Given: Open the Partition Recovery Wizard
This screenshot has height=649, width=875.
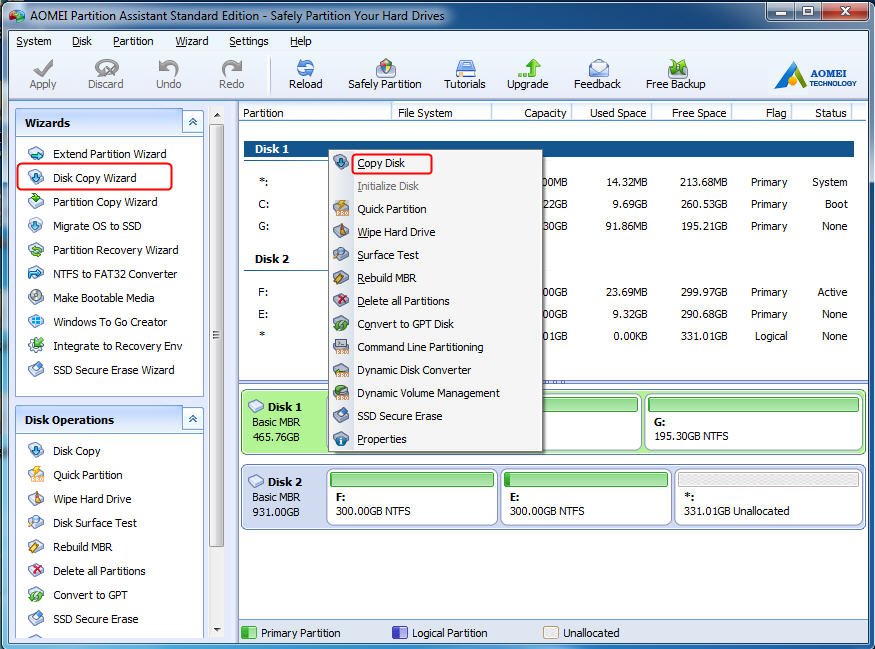Looking at the screenshot, I should coord(103,250).
